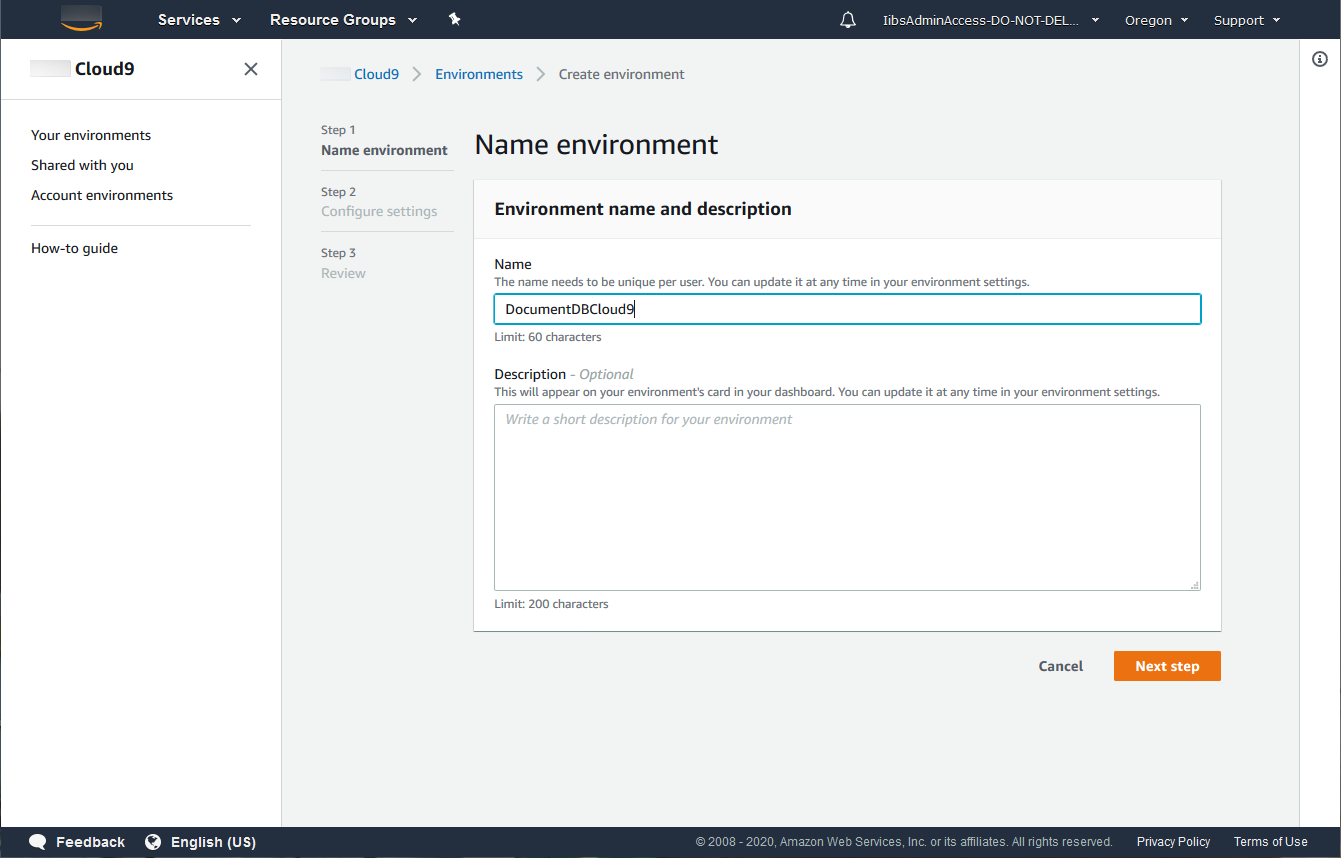Open the Oregon region dropdown
The width and height of the screenshot is (1341, 858).
[x=1156, y=20]
